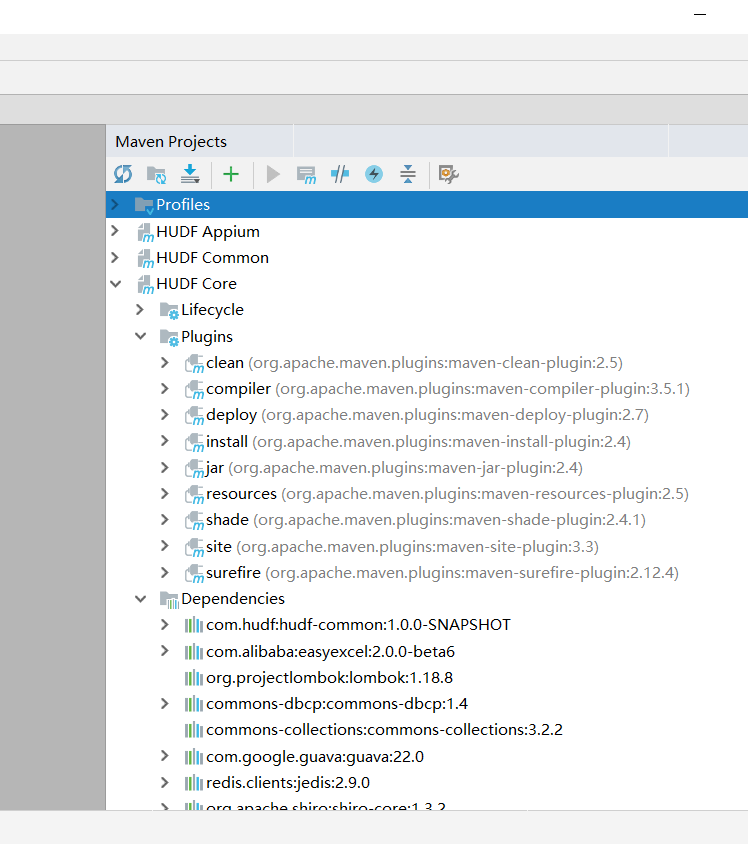Select the surefire plugin entry
The width and height of the screenshot is (748, 847).
point(233,573)
